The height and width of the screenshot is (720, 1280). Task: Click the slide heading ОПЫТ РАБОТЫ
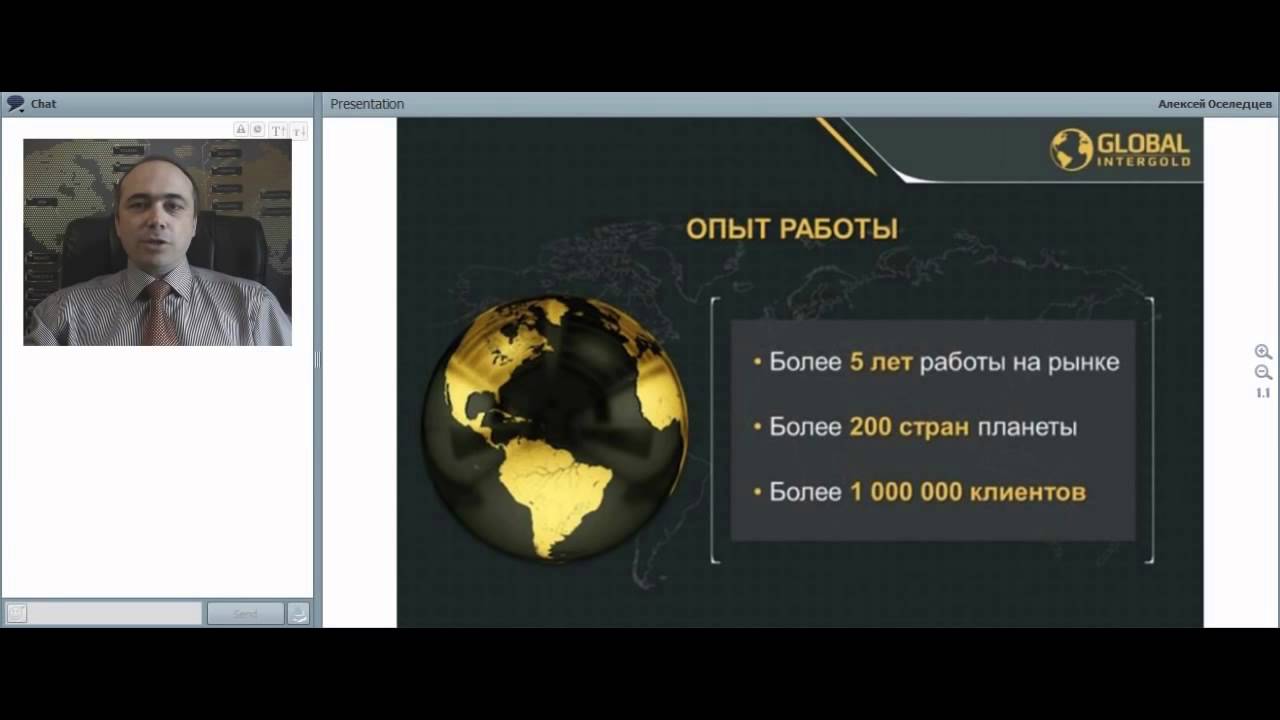792,229
